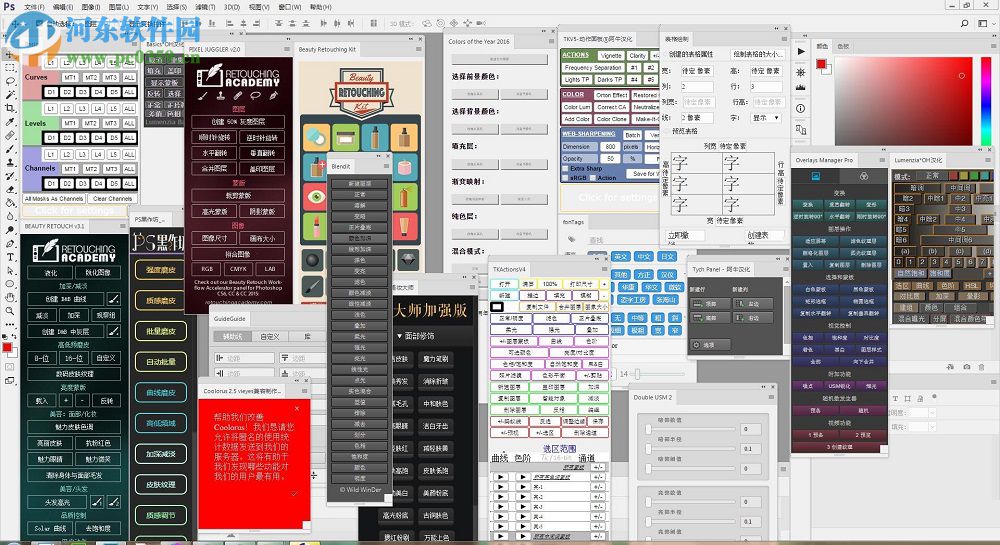The image size is (1000, 545).
Task: Click the lipstick icon in Beauty Retouching Kit
Action: click(316, 225)
